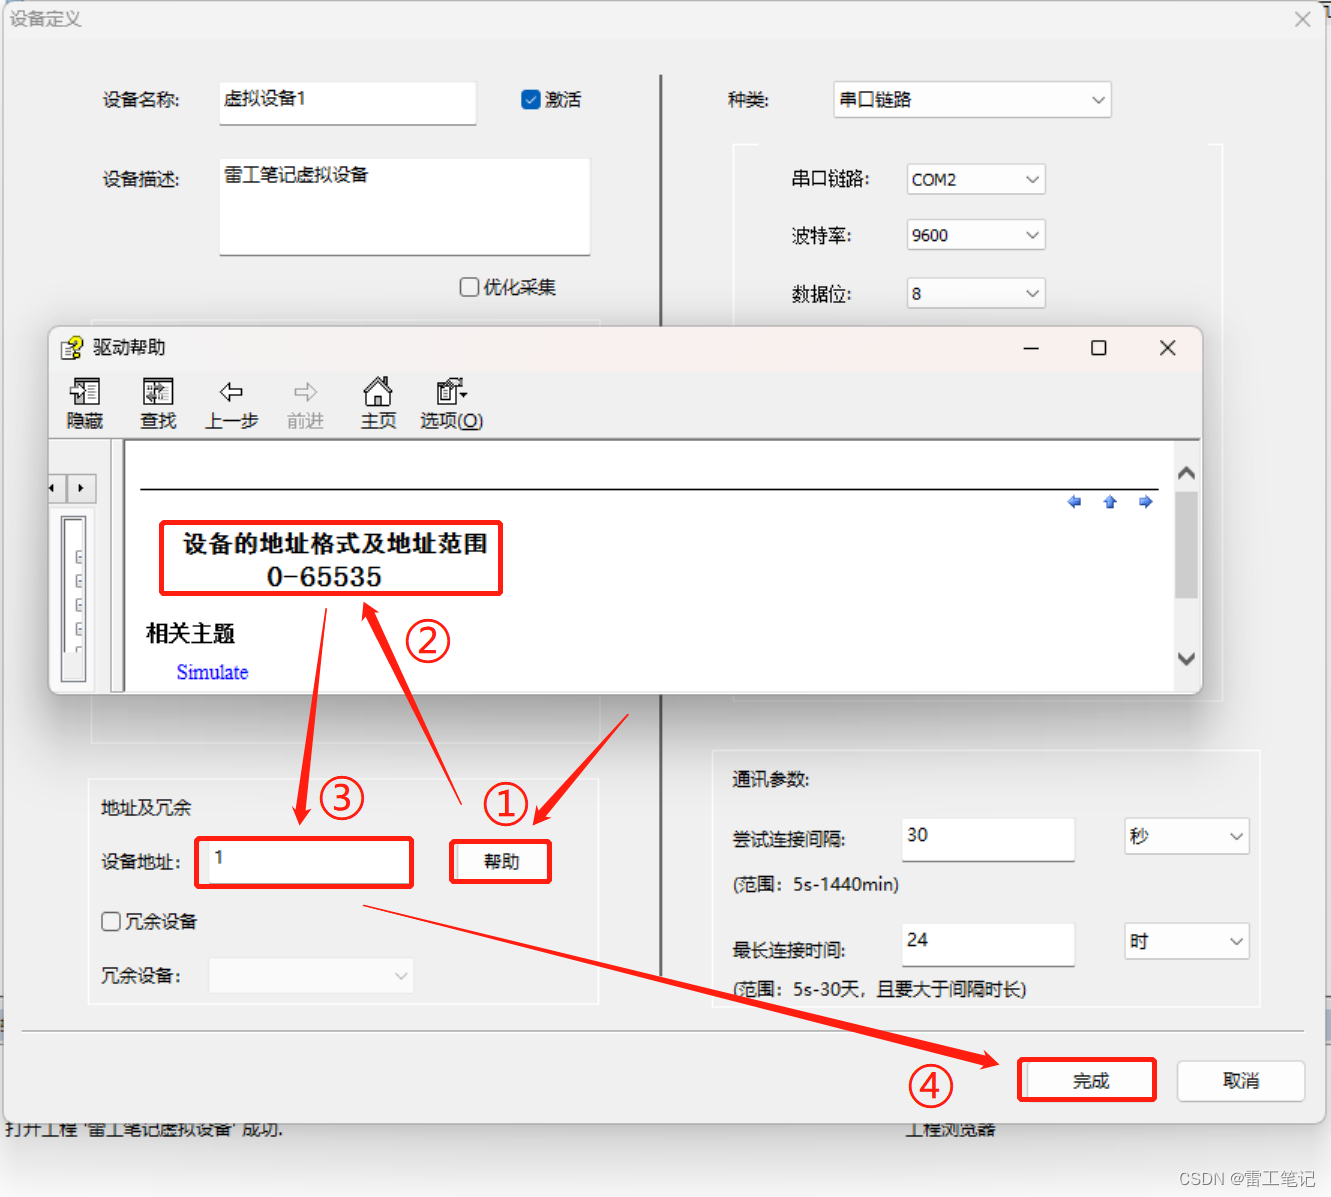Open the 种类 dropdown
The width and height of the screenshot is (1331, 1197).
pyautogui.click(x=972, y=99)
